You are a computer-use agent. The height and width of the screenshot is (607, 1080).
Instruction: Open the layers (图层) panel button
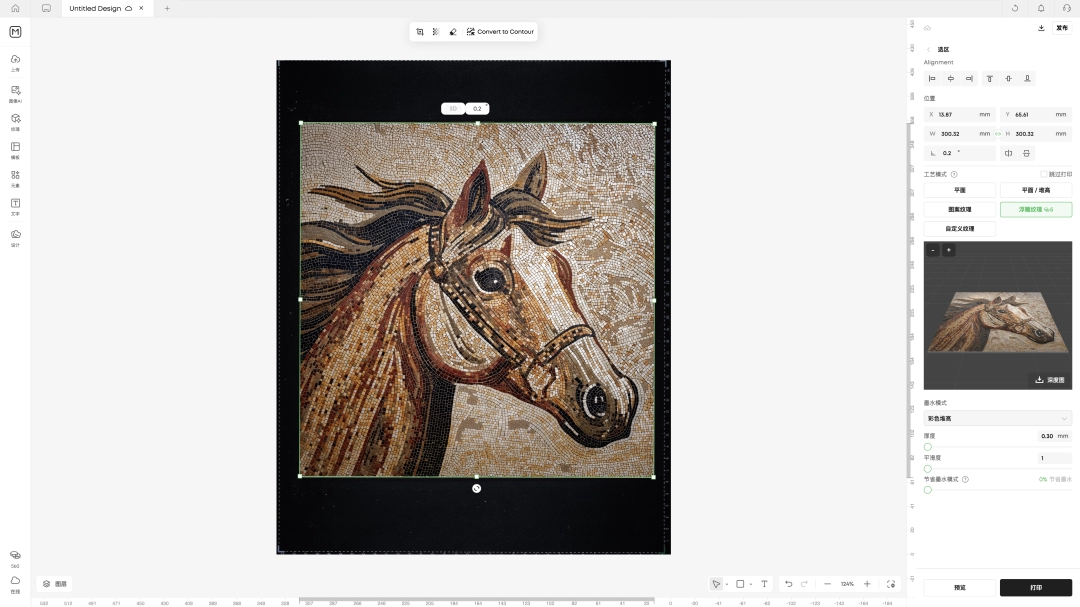54,584
